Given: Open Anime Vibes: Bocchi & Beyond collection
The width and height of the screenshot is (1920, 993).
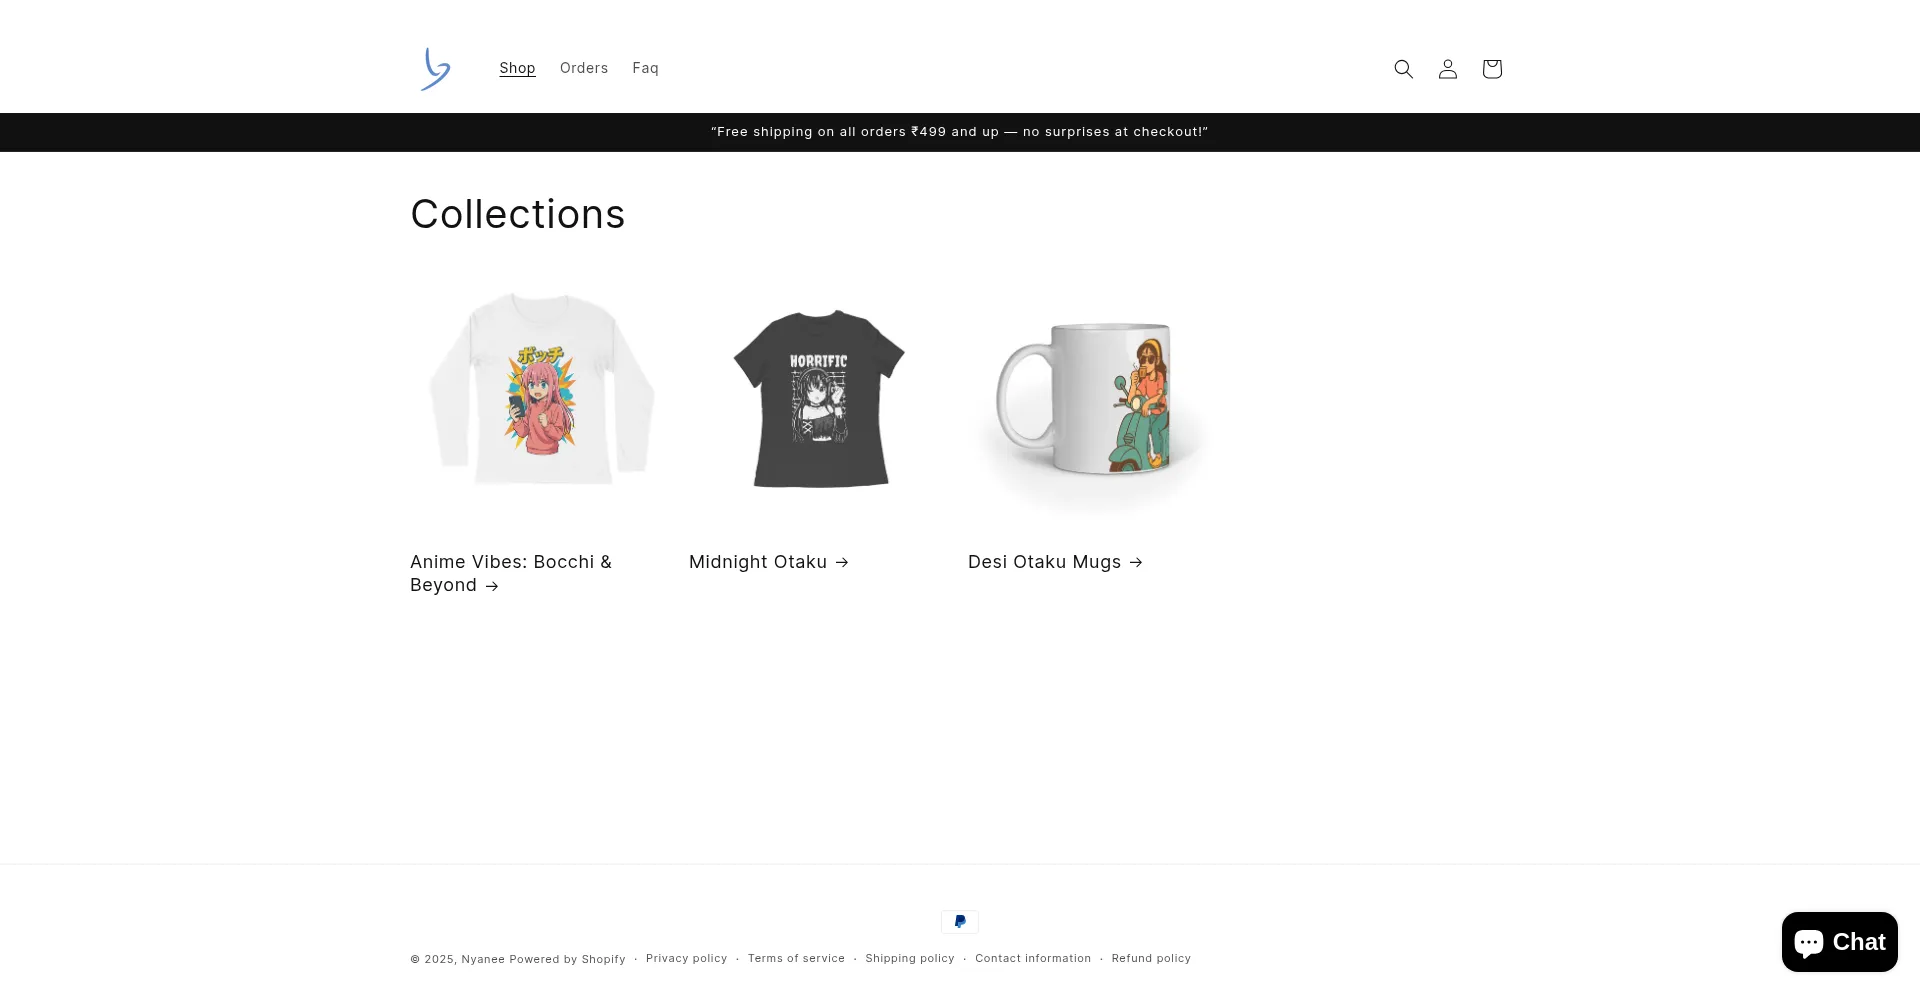Looking at the screenshot, I should pos(510,573).
